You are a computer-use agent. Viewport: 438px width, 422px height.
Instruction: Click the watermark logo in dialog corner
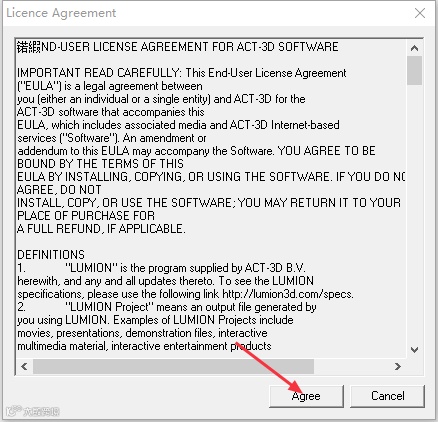coord(32,411)
